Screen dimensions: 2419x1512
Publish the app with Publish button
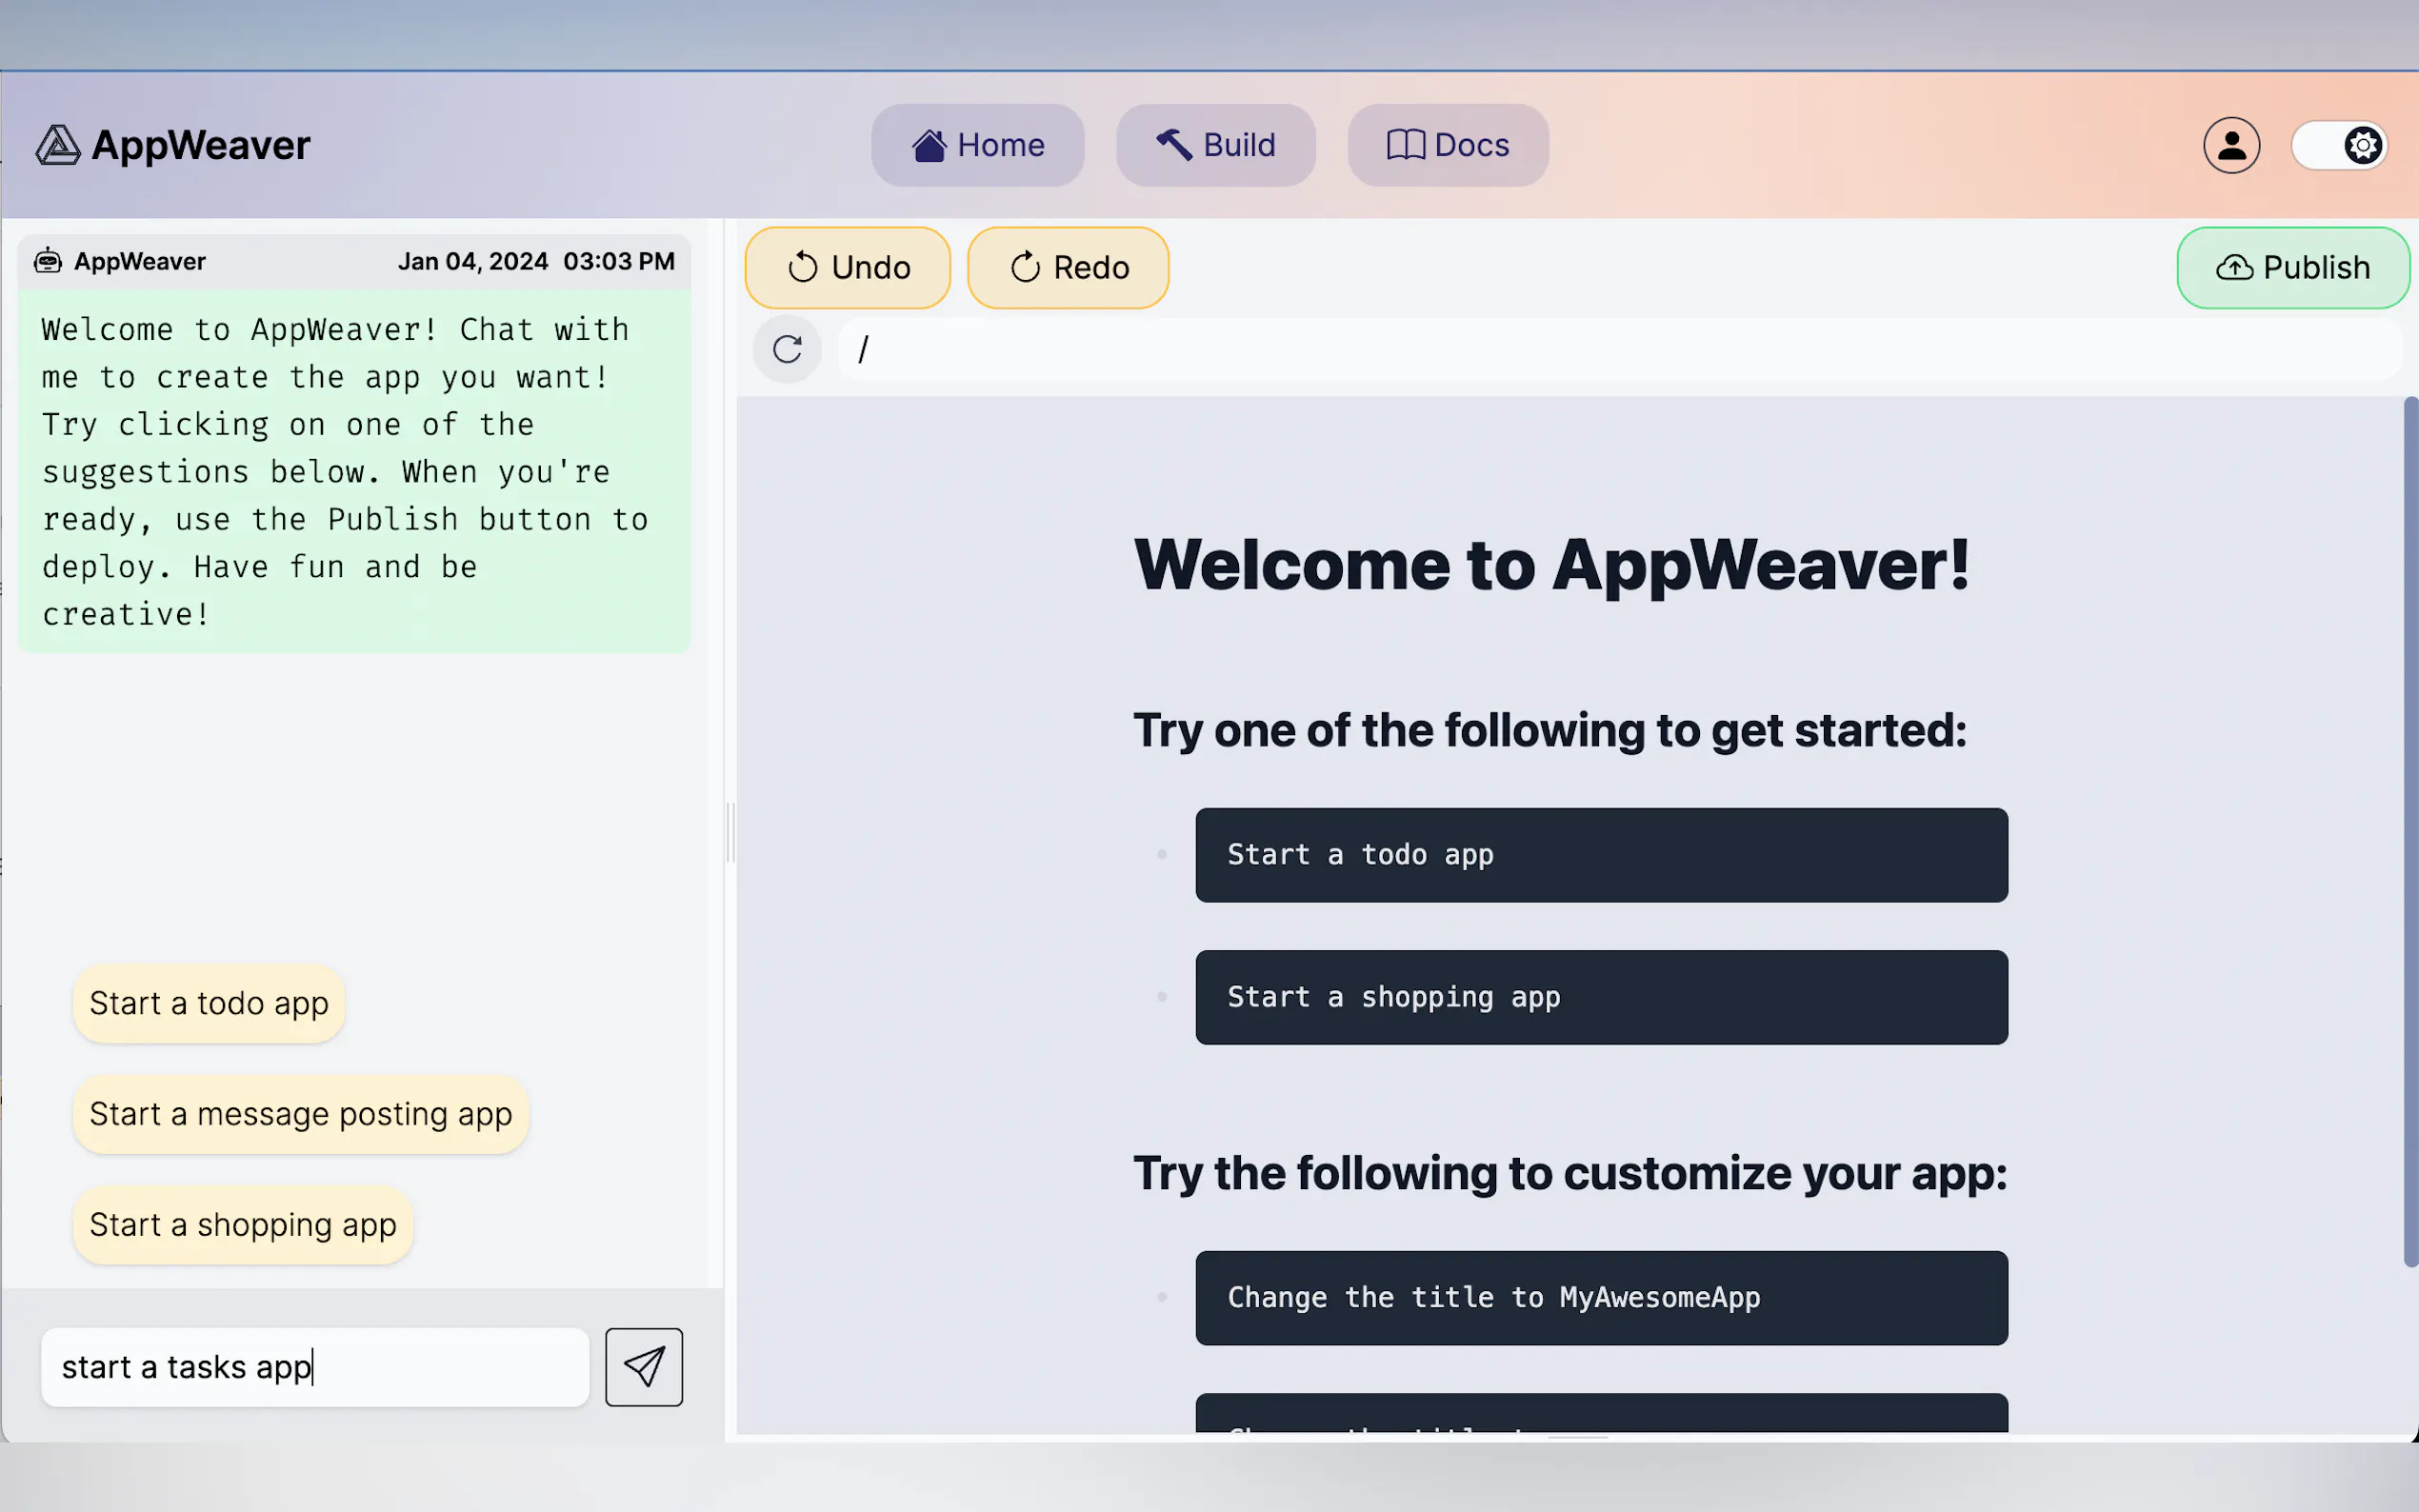2292,268
